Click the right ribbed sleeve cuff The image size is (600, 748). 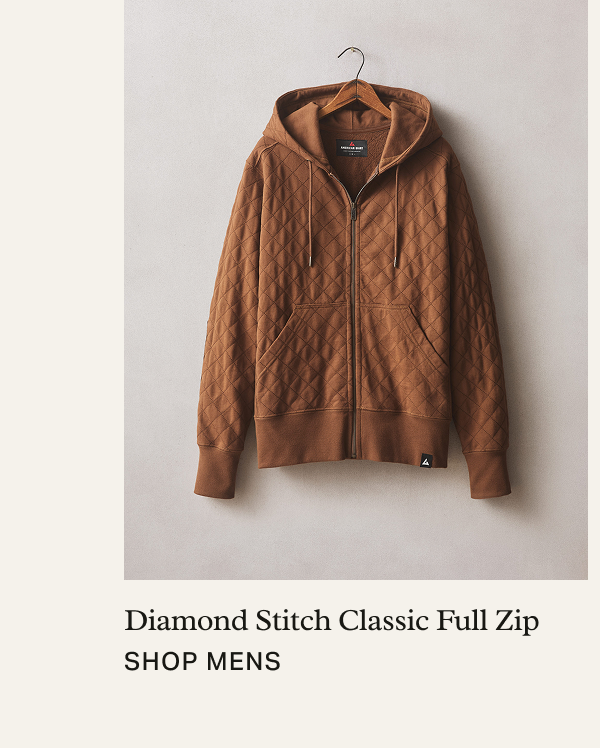coord(487,474)
